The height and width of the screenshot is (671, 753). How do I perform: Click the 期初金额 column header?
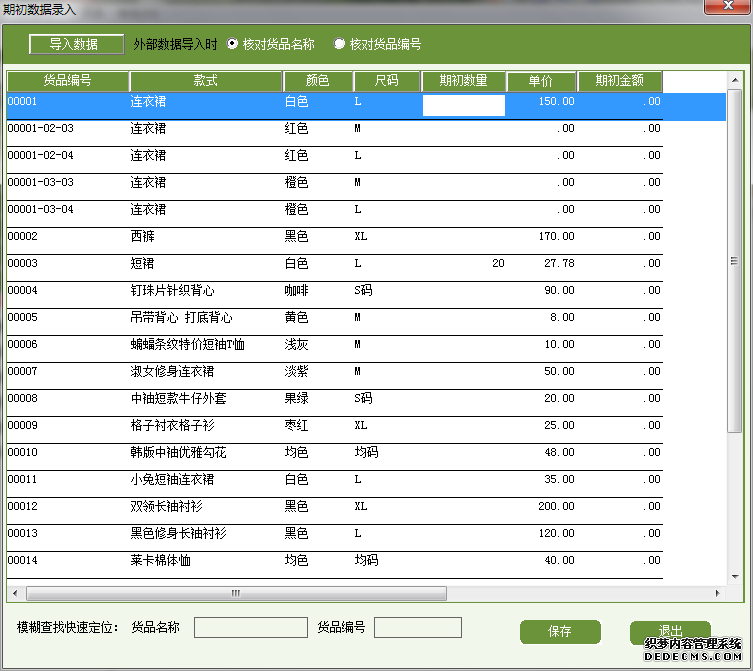point(619,81)
